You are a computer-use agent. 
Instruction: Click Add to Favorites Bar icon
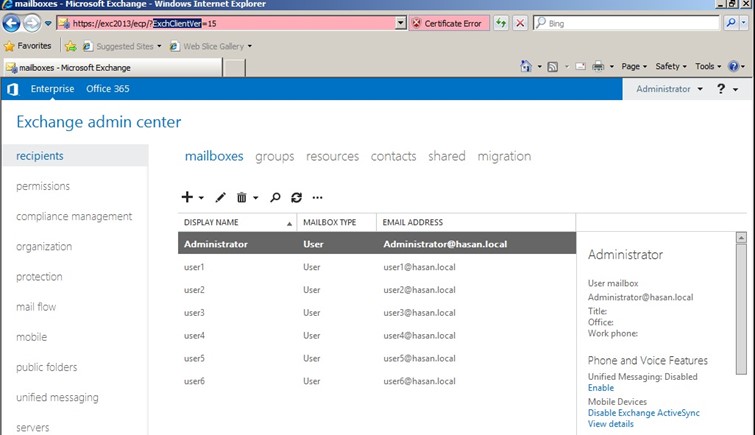coord(70,46)
